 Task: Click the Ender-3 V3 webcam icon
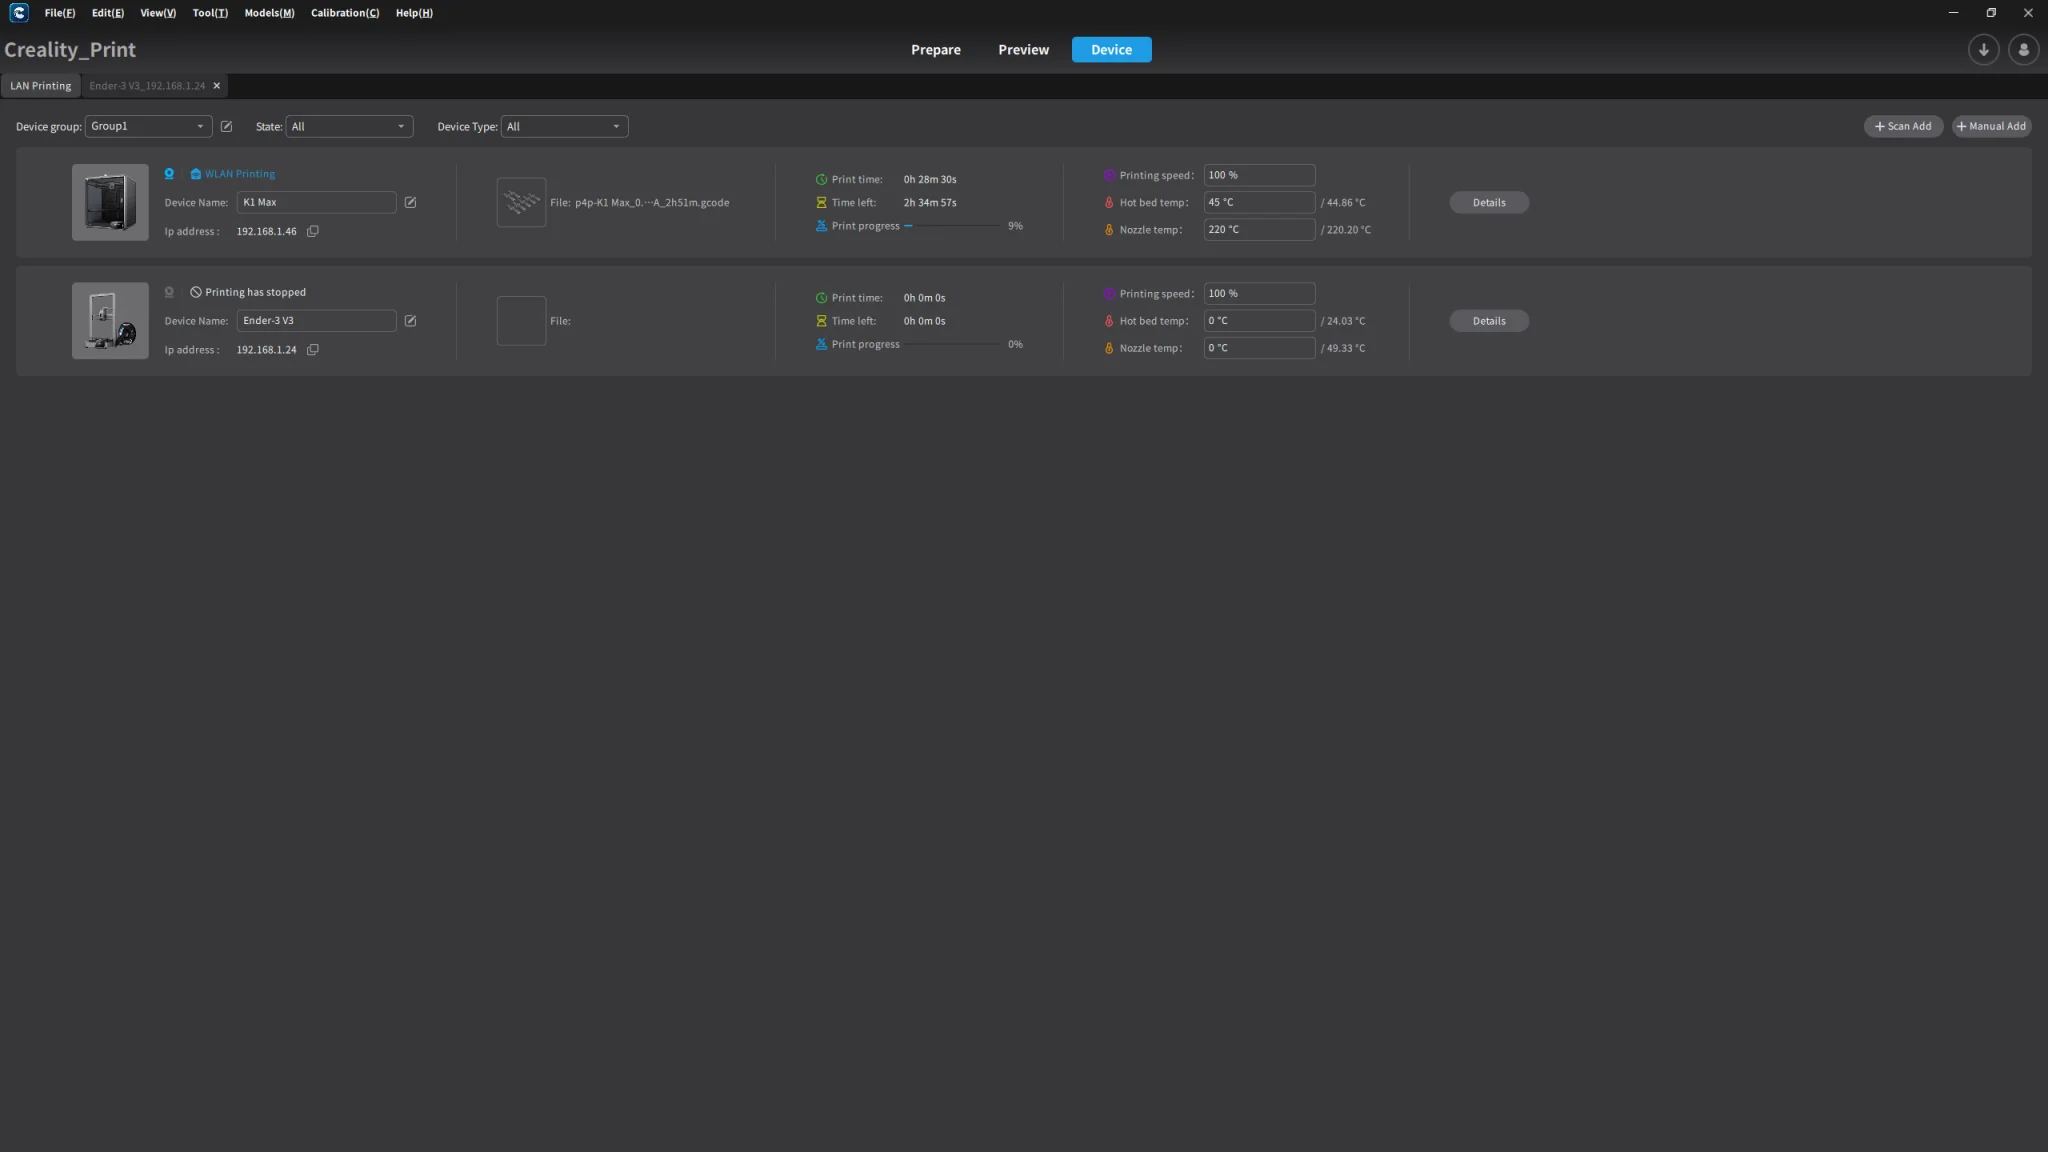click(169, 292)
